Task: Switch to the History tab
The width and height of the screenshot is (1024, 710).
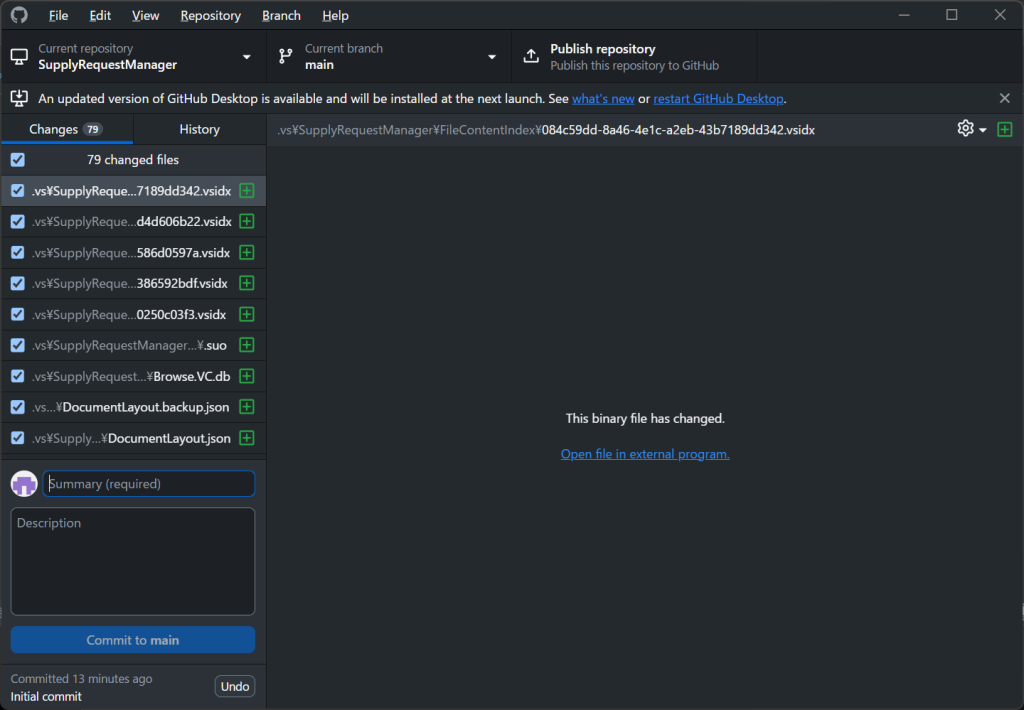Action: (x=199, y=129)
